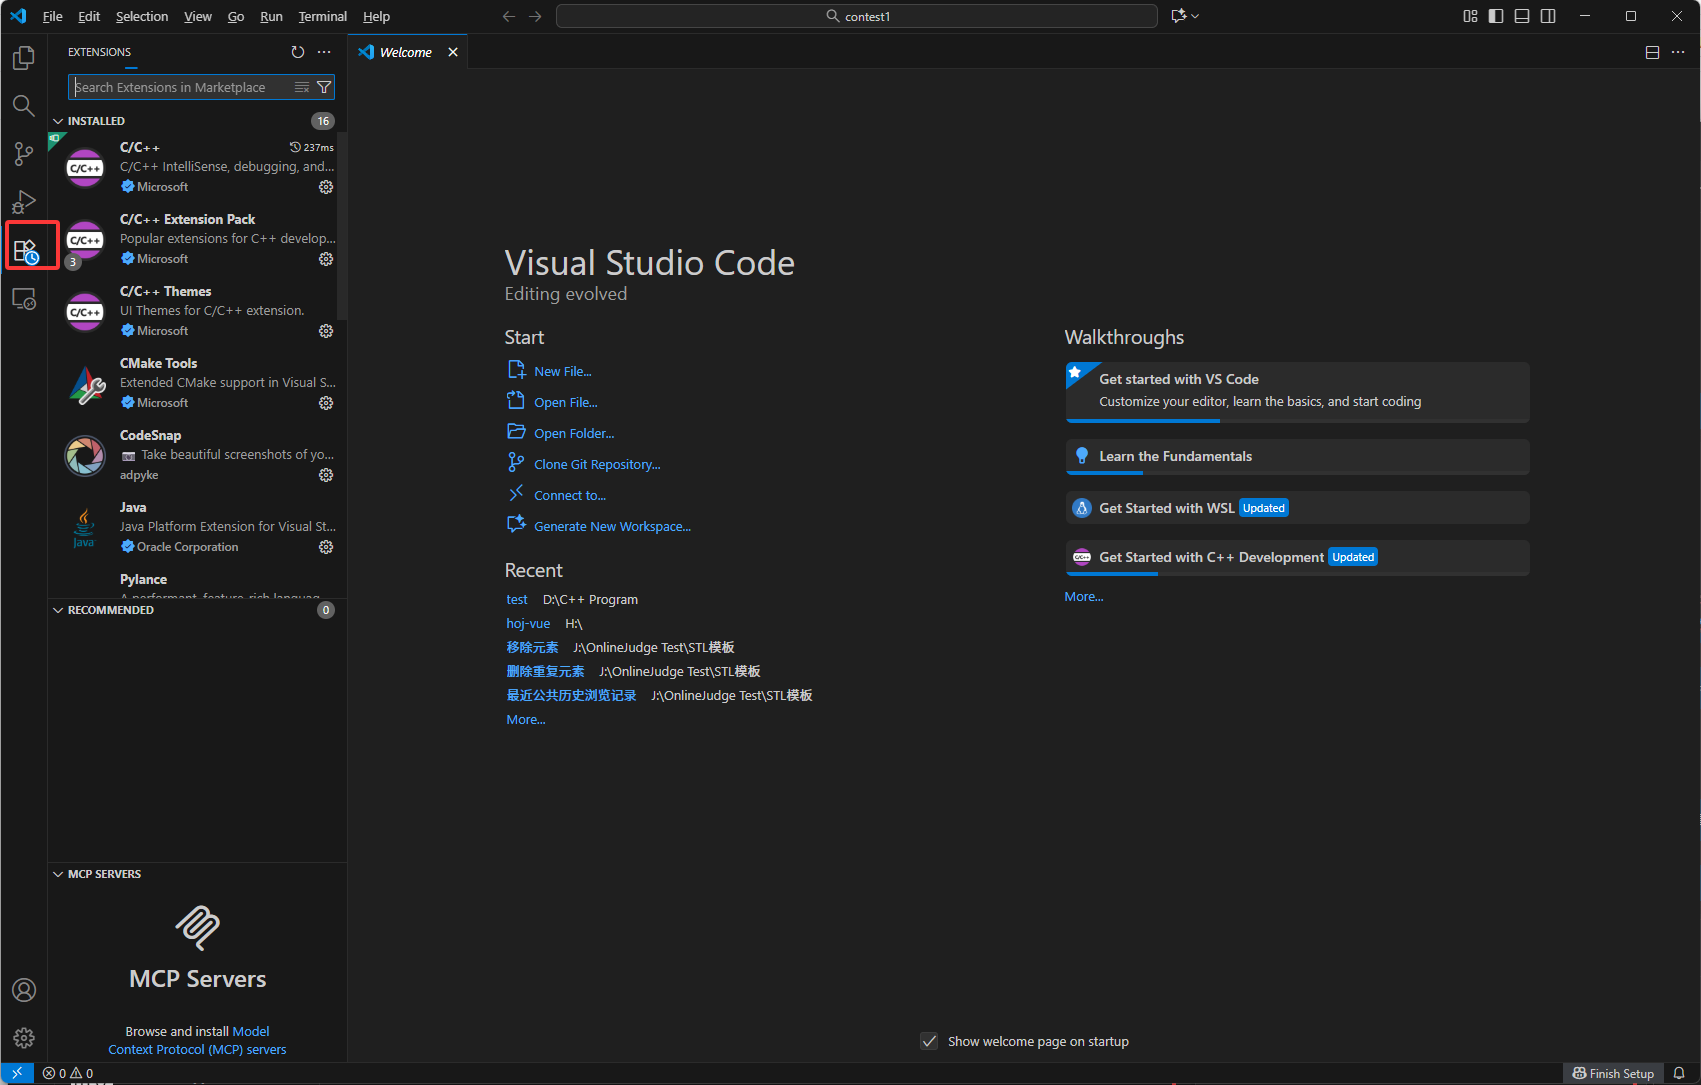Open the Search view in activity bar
The width and height of the screenshot is (1701, 1085).
[24, 106]
